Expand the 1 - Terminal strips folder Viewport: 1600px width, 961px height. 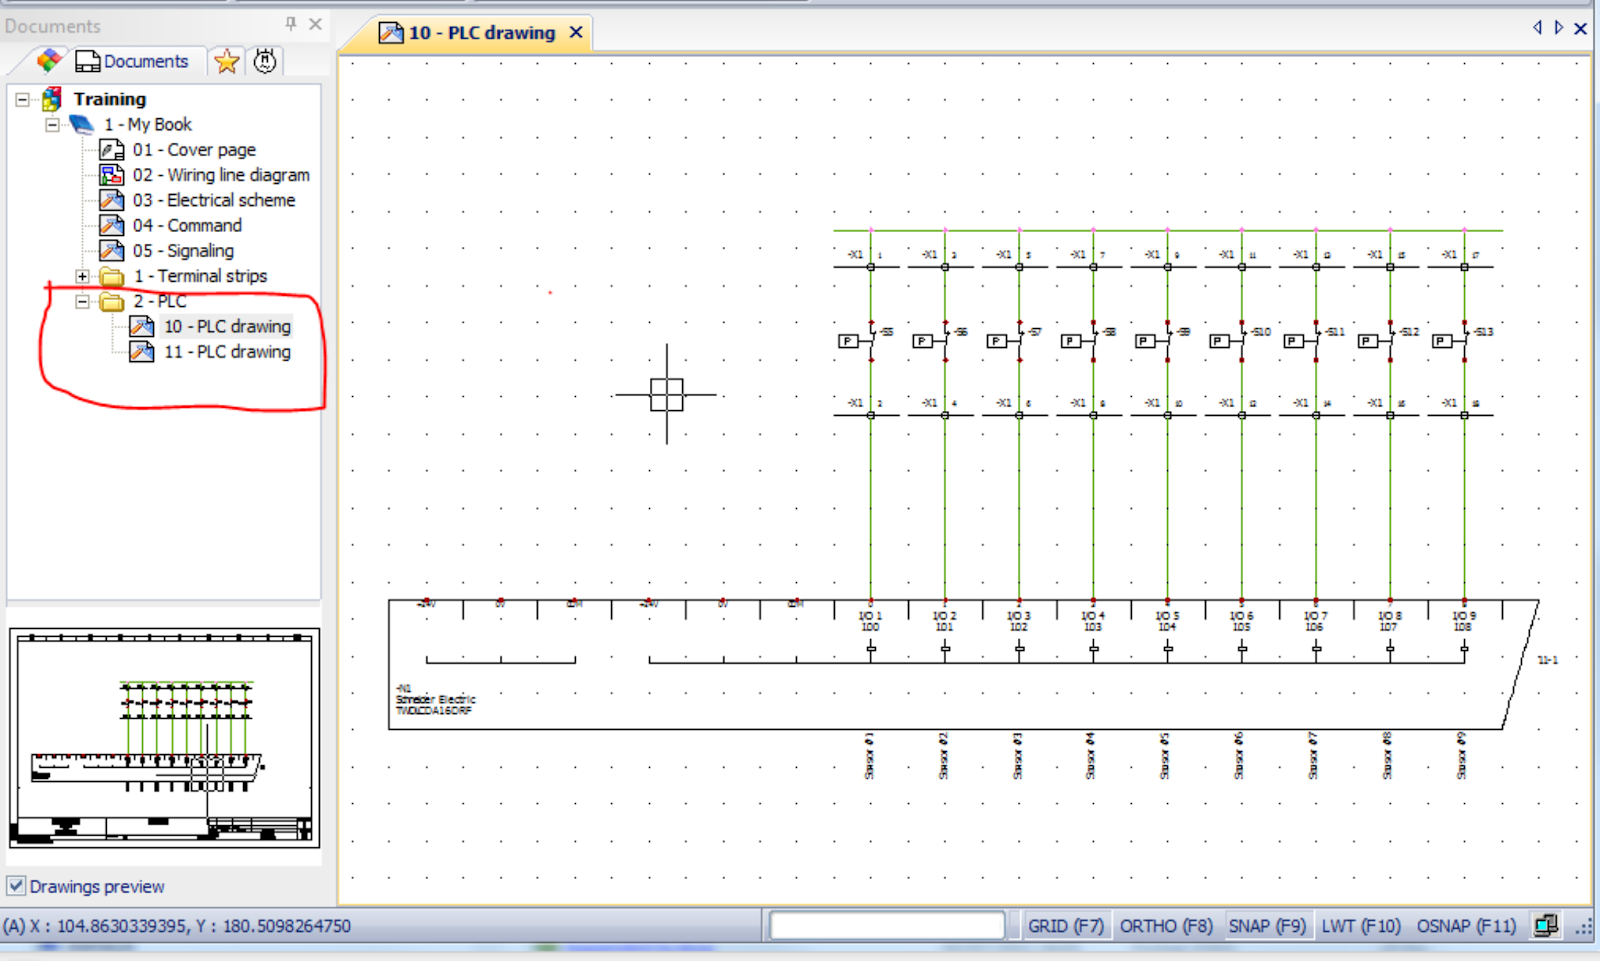pos(82,276)
